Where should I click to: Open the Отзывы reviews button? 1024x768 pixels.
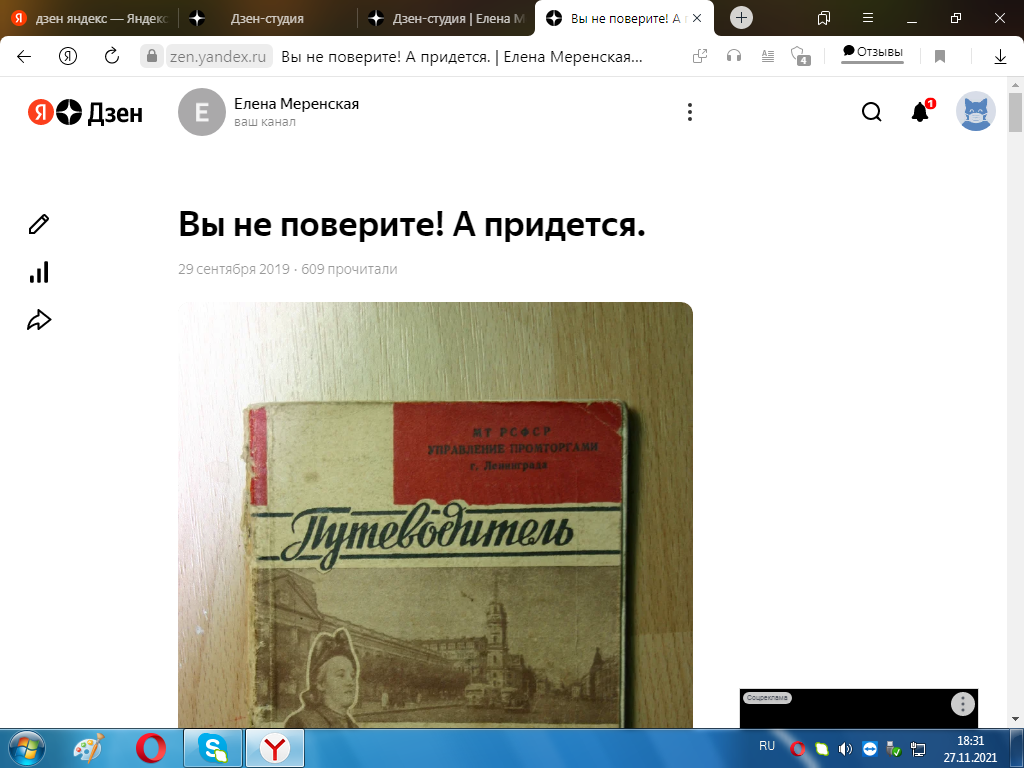click(x=872, y=52)
